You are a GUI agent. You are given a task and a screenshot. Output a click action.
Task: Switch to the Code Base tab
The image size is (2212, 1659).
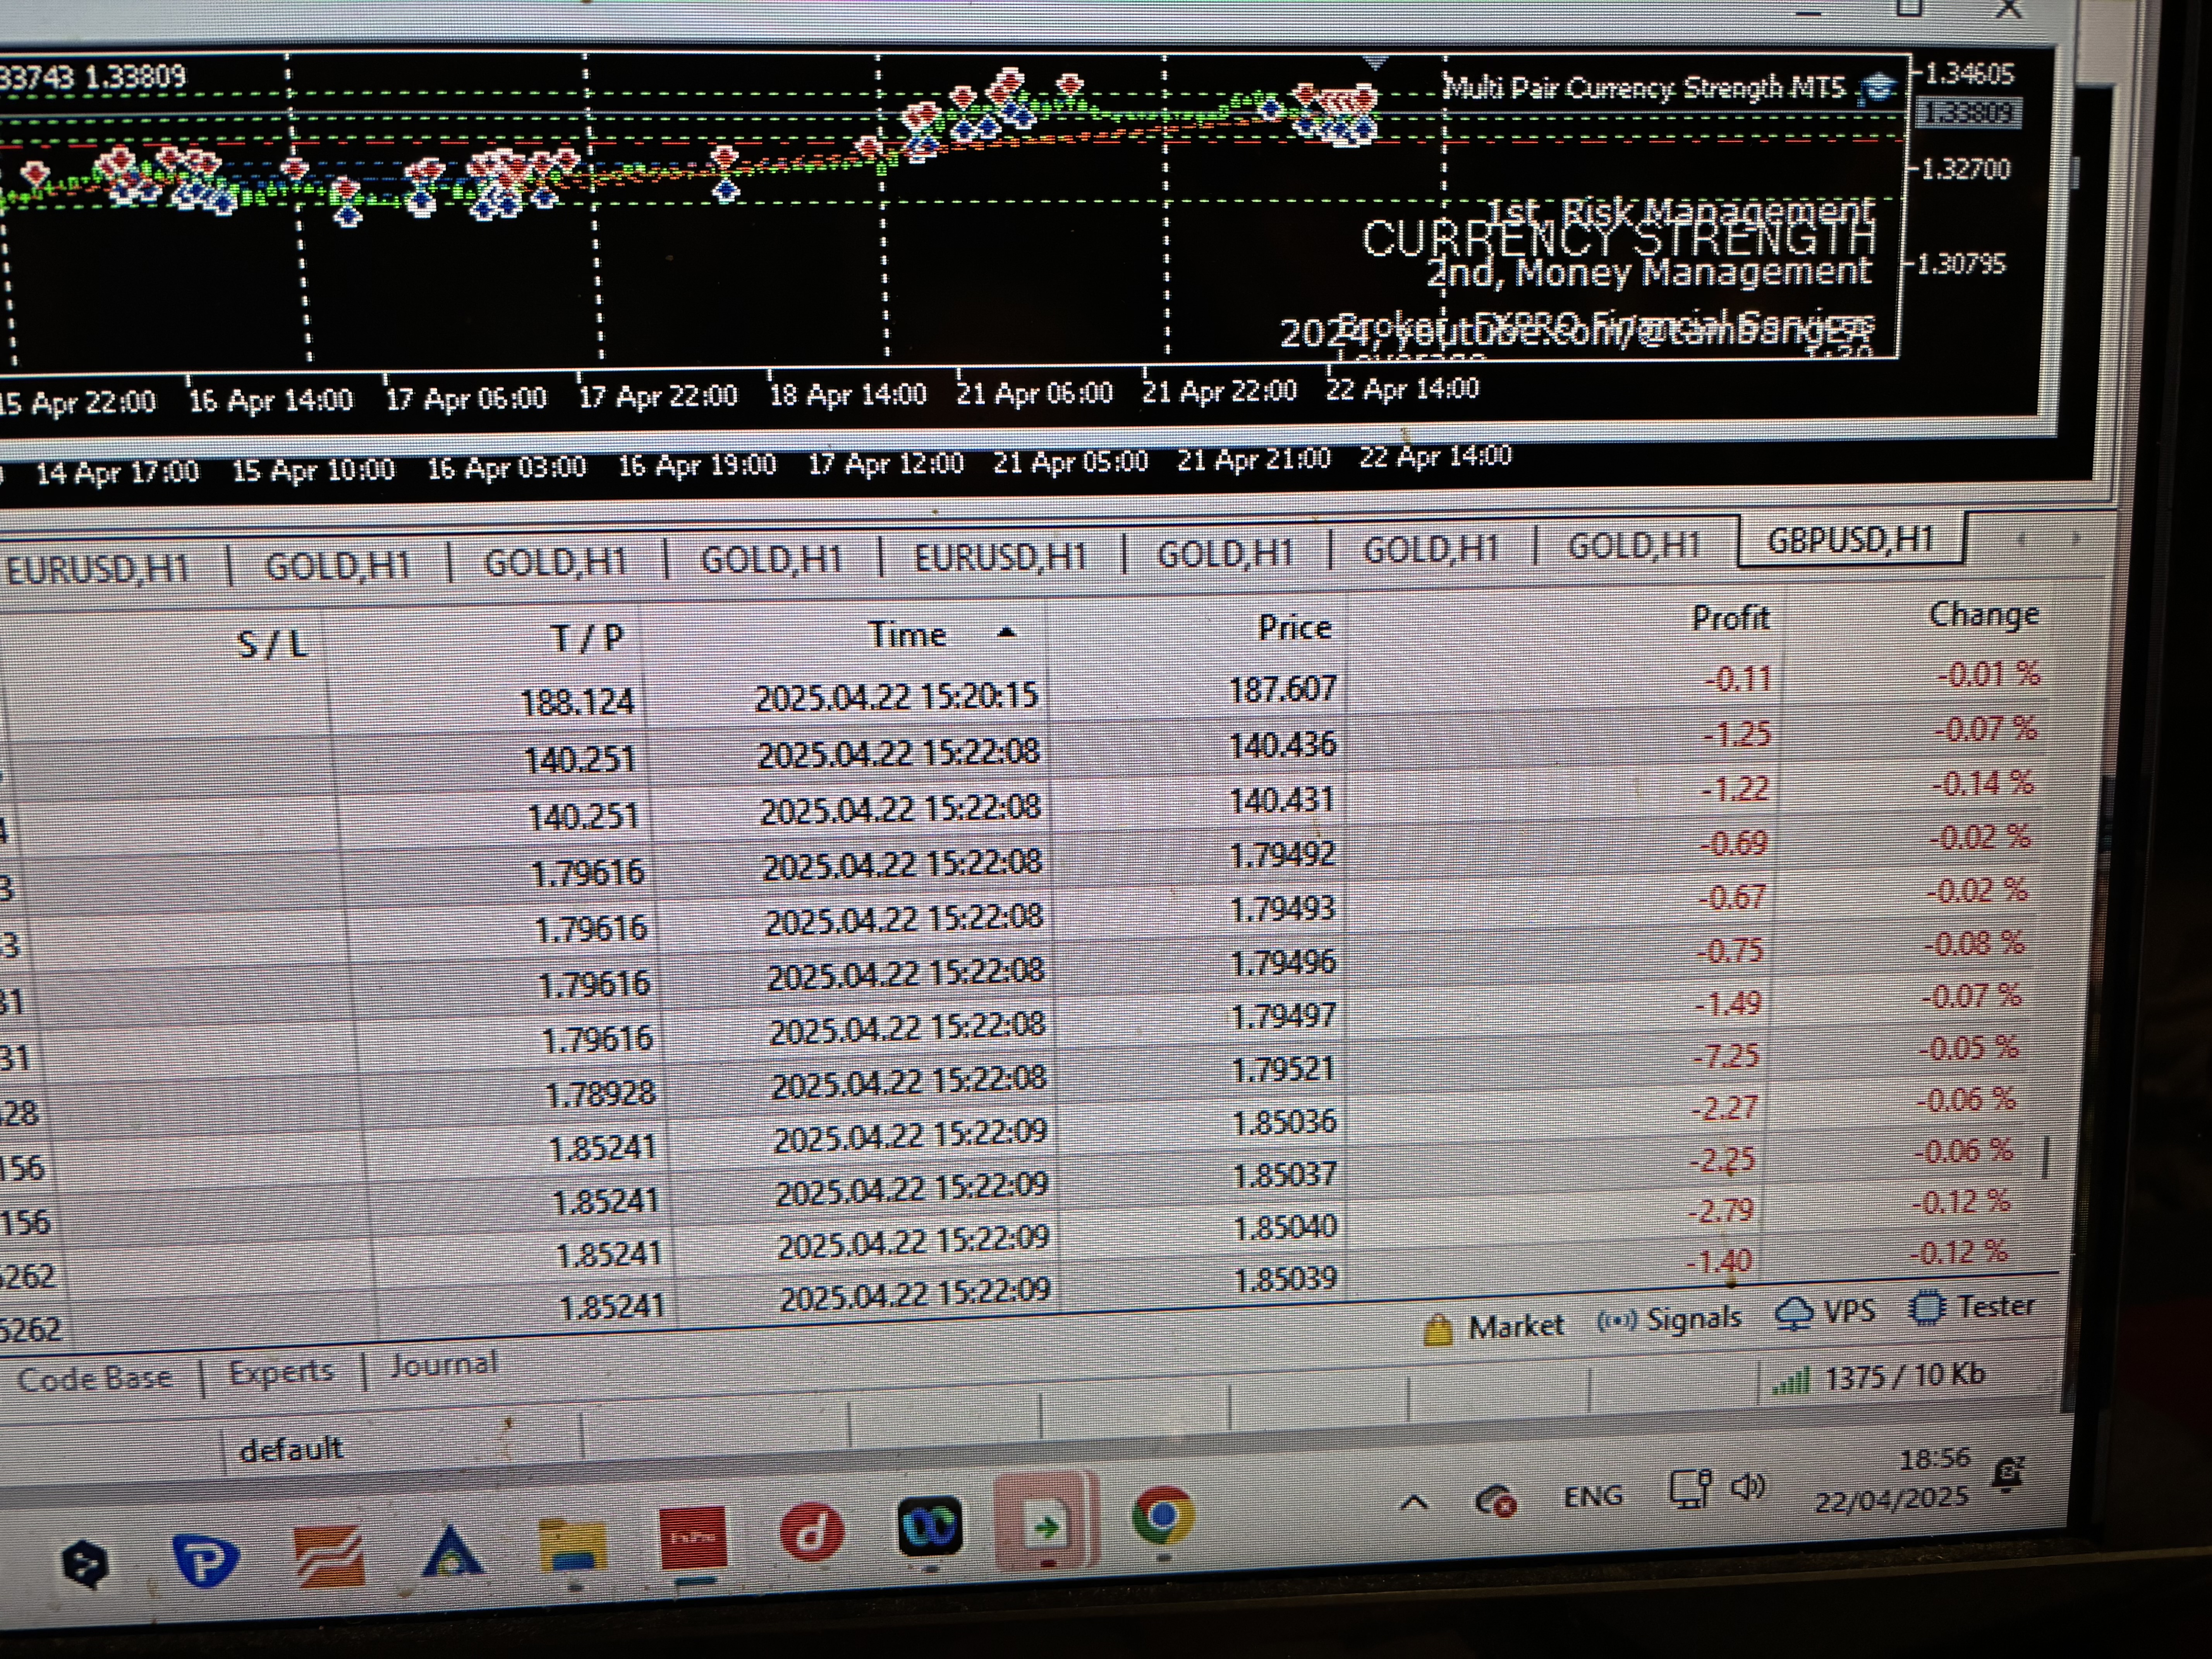tap(95, 1379)
